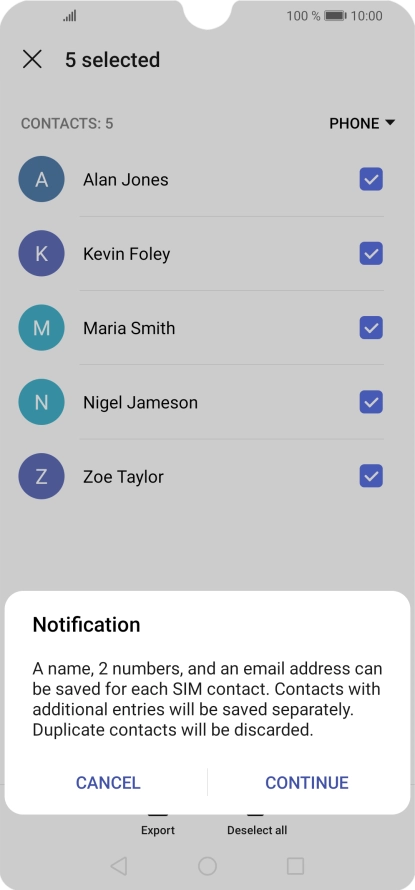This screenshot has height=890, width=415.
Task: Tap Kevin Foley avatar icon
Action: [41, 253]
